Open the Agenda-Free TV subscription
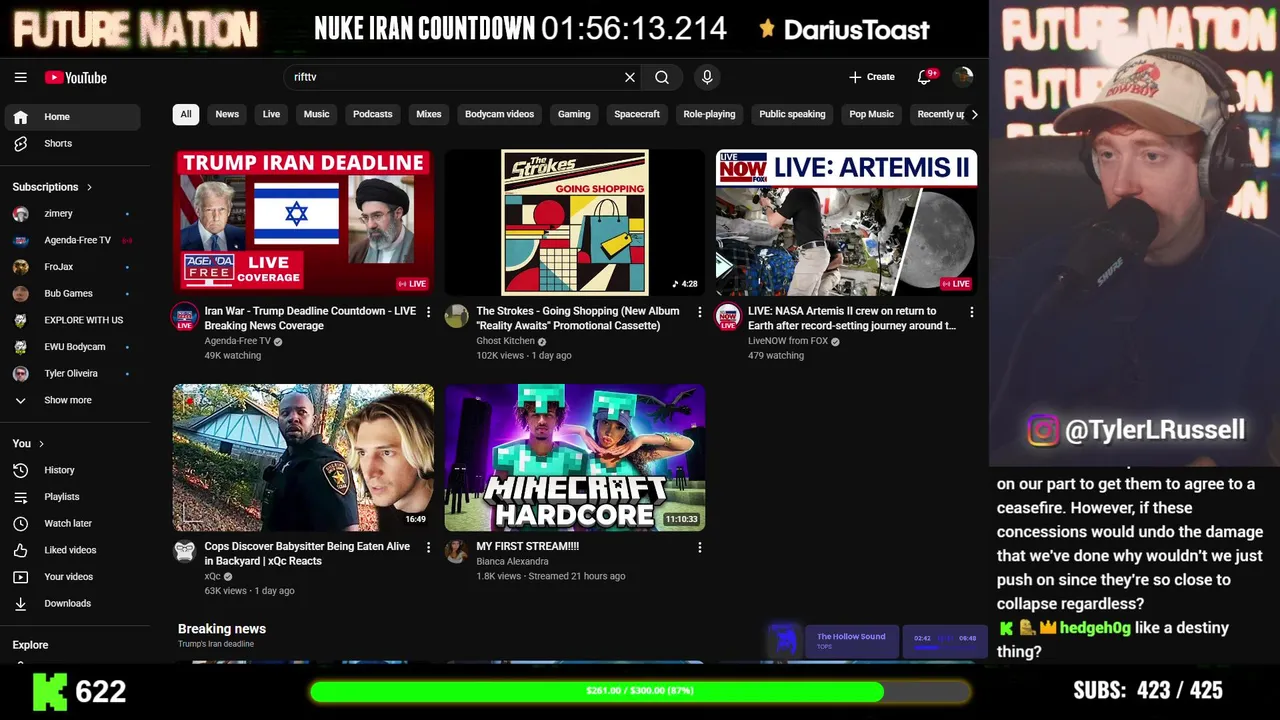Screen dimensions: 1280x720 (72, 240)
